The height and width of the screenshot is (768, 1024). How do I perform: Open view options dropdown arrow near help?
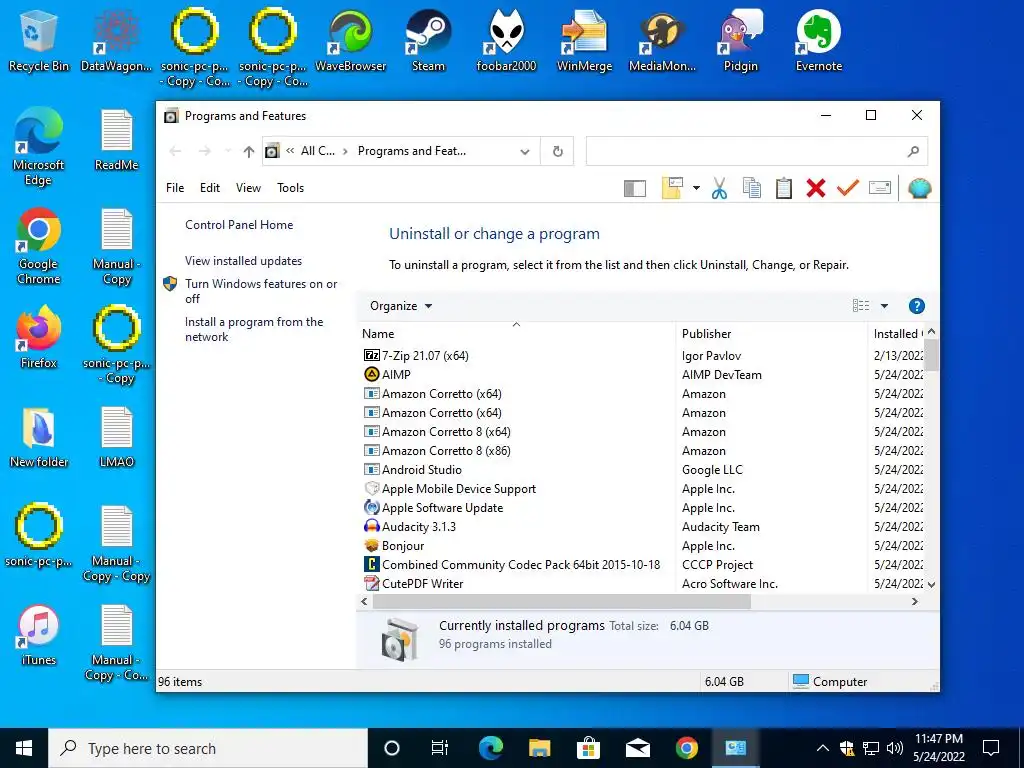[884, 306]
